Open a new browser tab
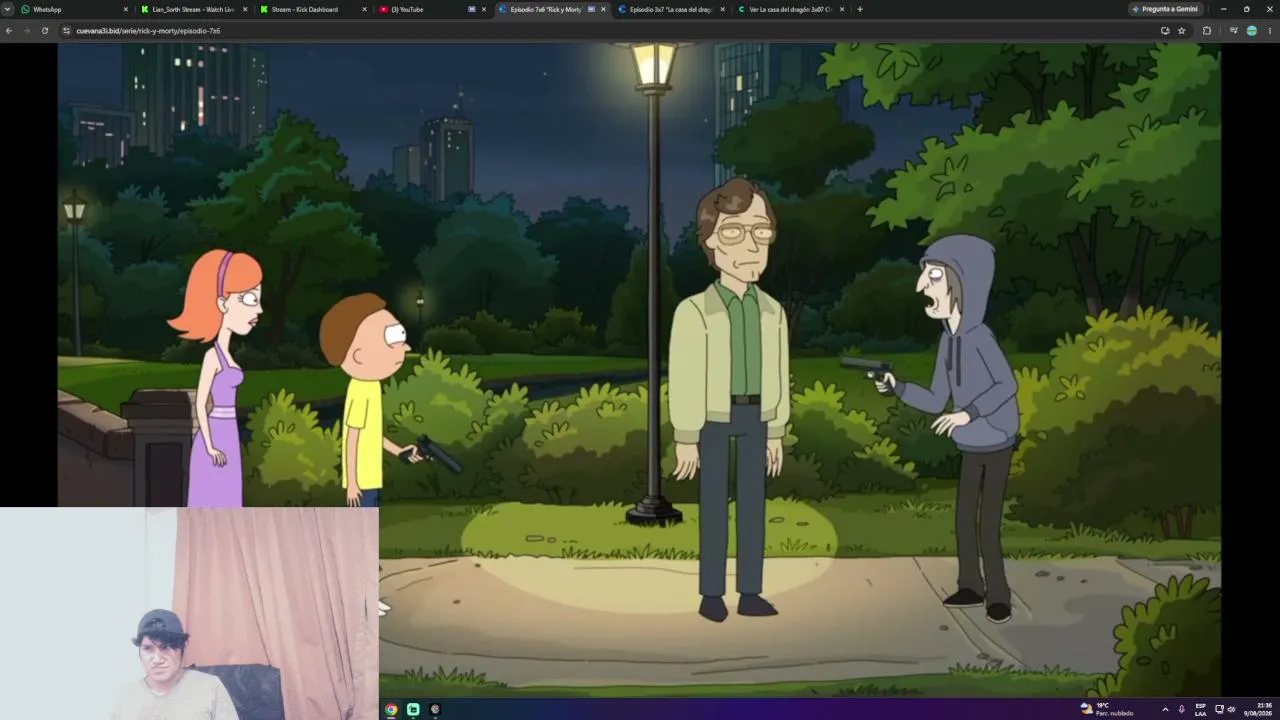 click(860, 9)
